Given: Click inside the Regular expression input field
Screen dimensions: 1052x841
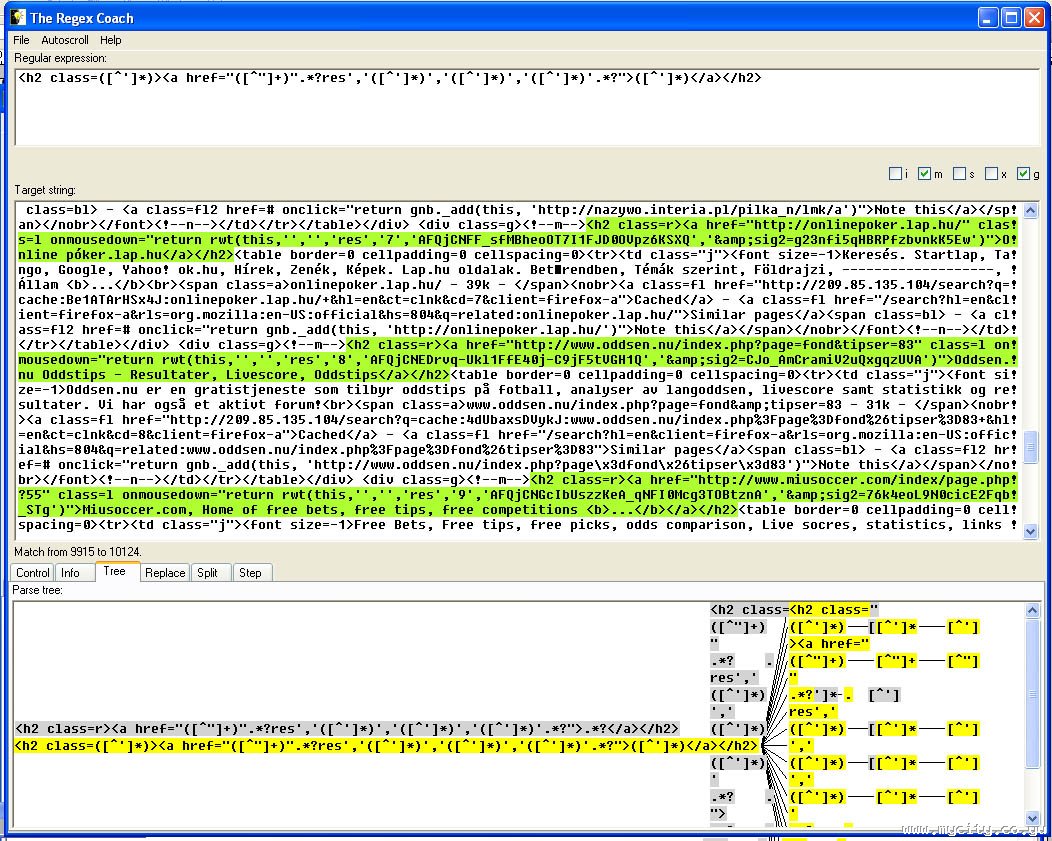Looking at the screenshot, I should pyautogui.click(x=500, y=110).
